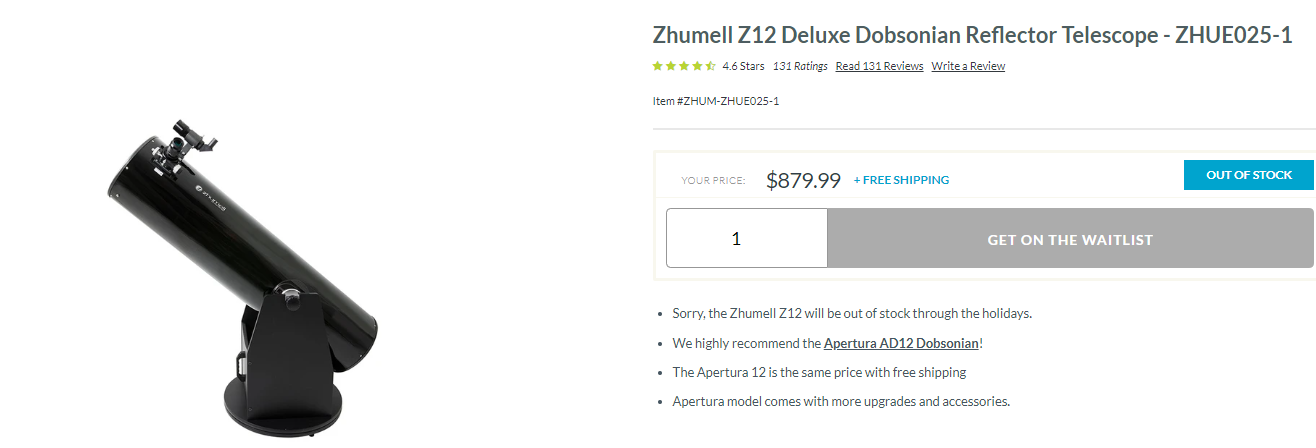The image size is (1316, 448).
Task: Click the second rating star
Action: tap(671, 67)
